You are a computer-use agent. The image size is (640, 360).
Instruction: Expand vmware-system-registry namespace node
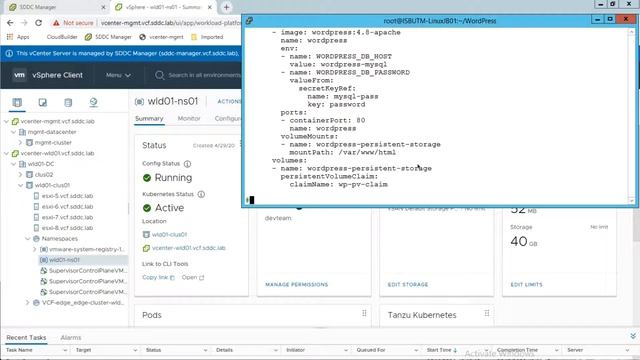click(35, 249)
